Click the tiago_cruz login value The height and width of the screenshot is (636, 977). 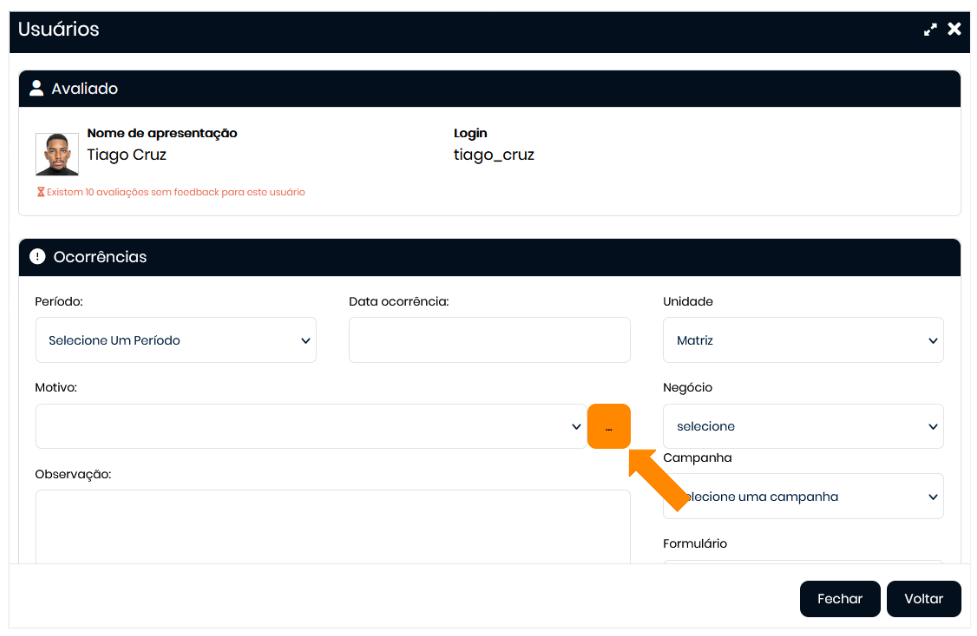pos(494,155)
